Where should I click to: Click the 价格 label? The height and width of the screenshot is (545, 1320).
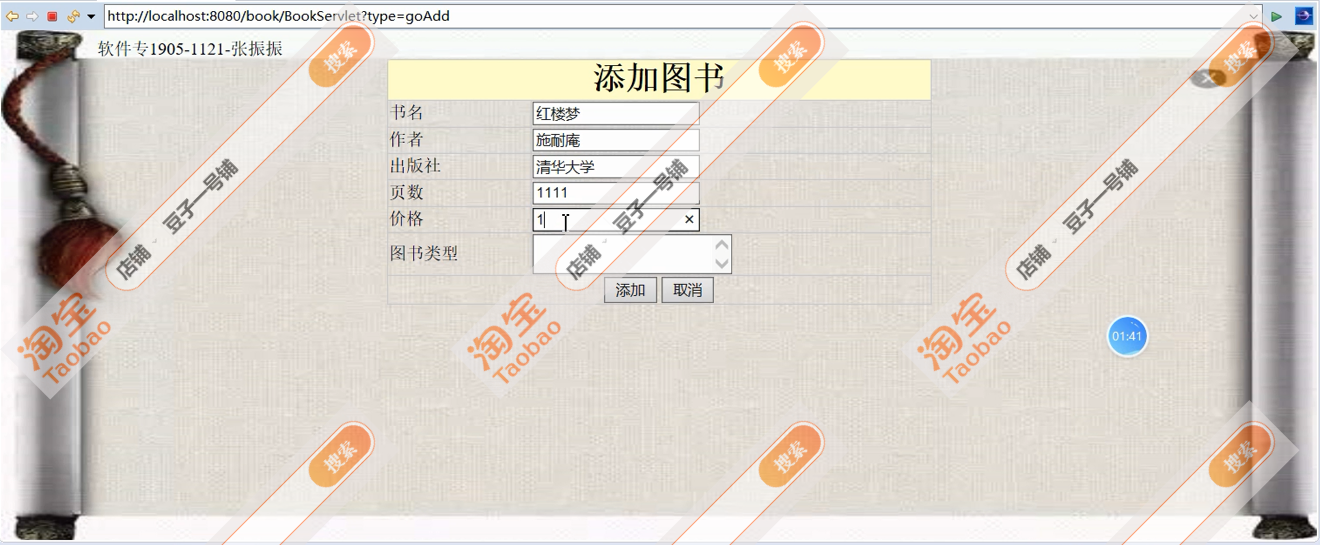click(x=407, y=219)
